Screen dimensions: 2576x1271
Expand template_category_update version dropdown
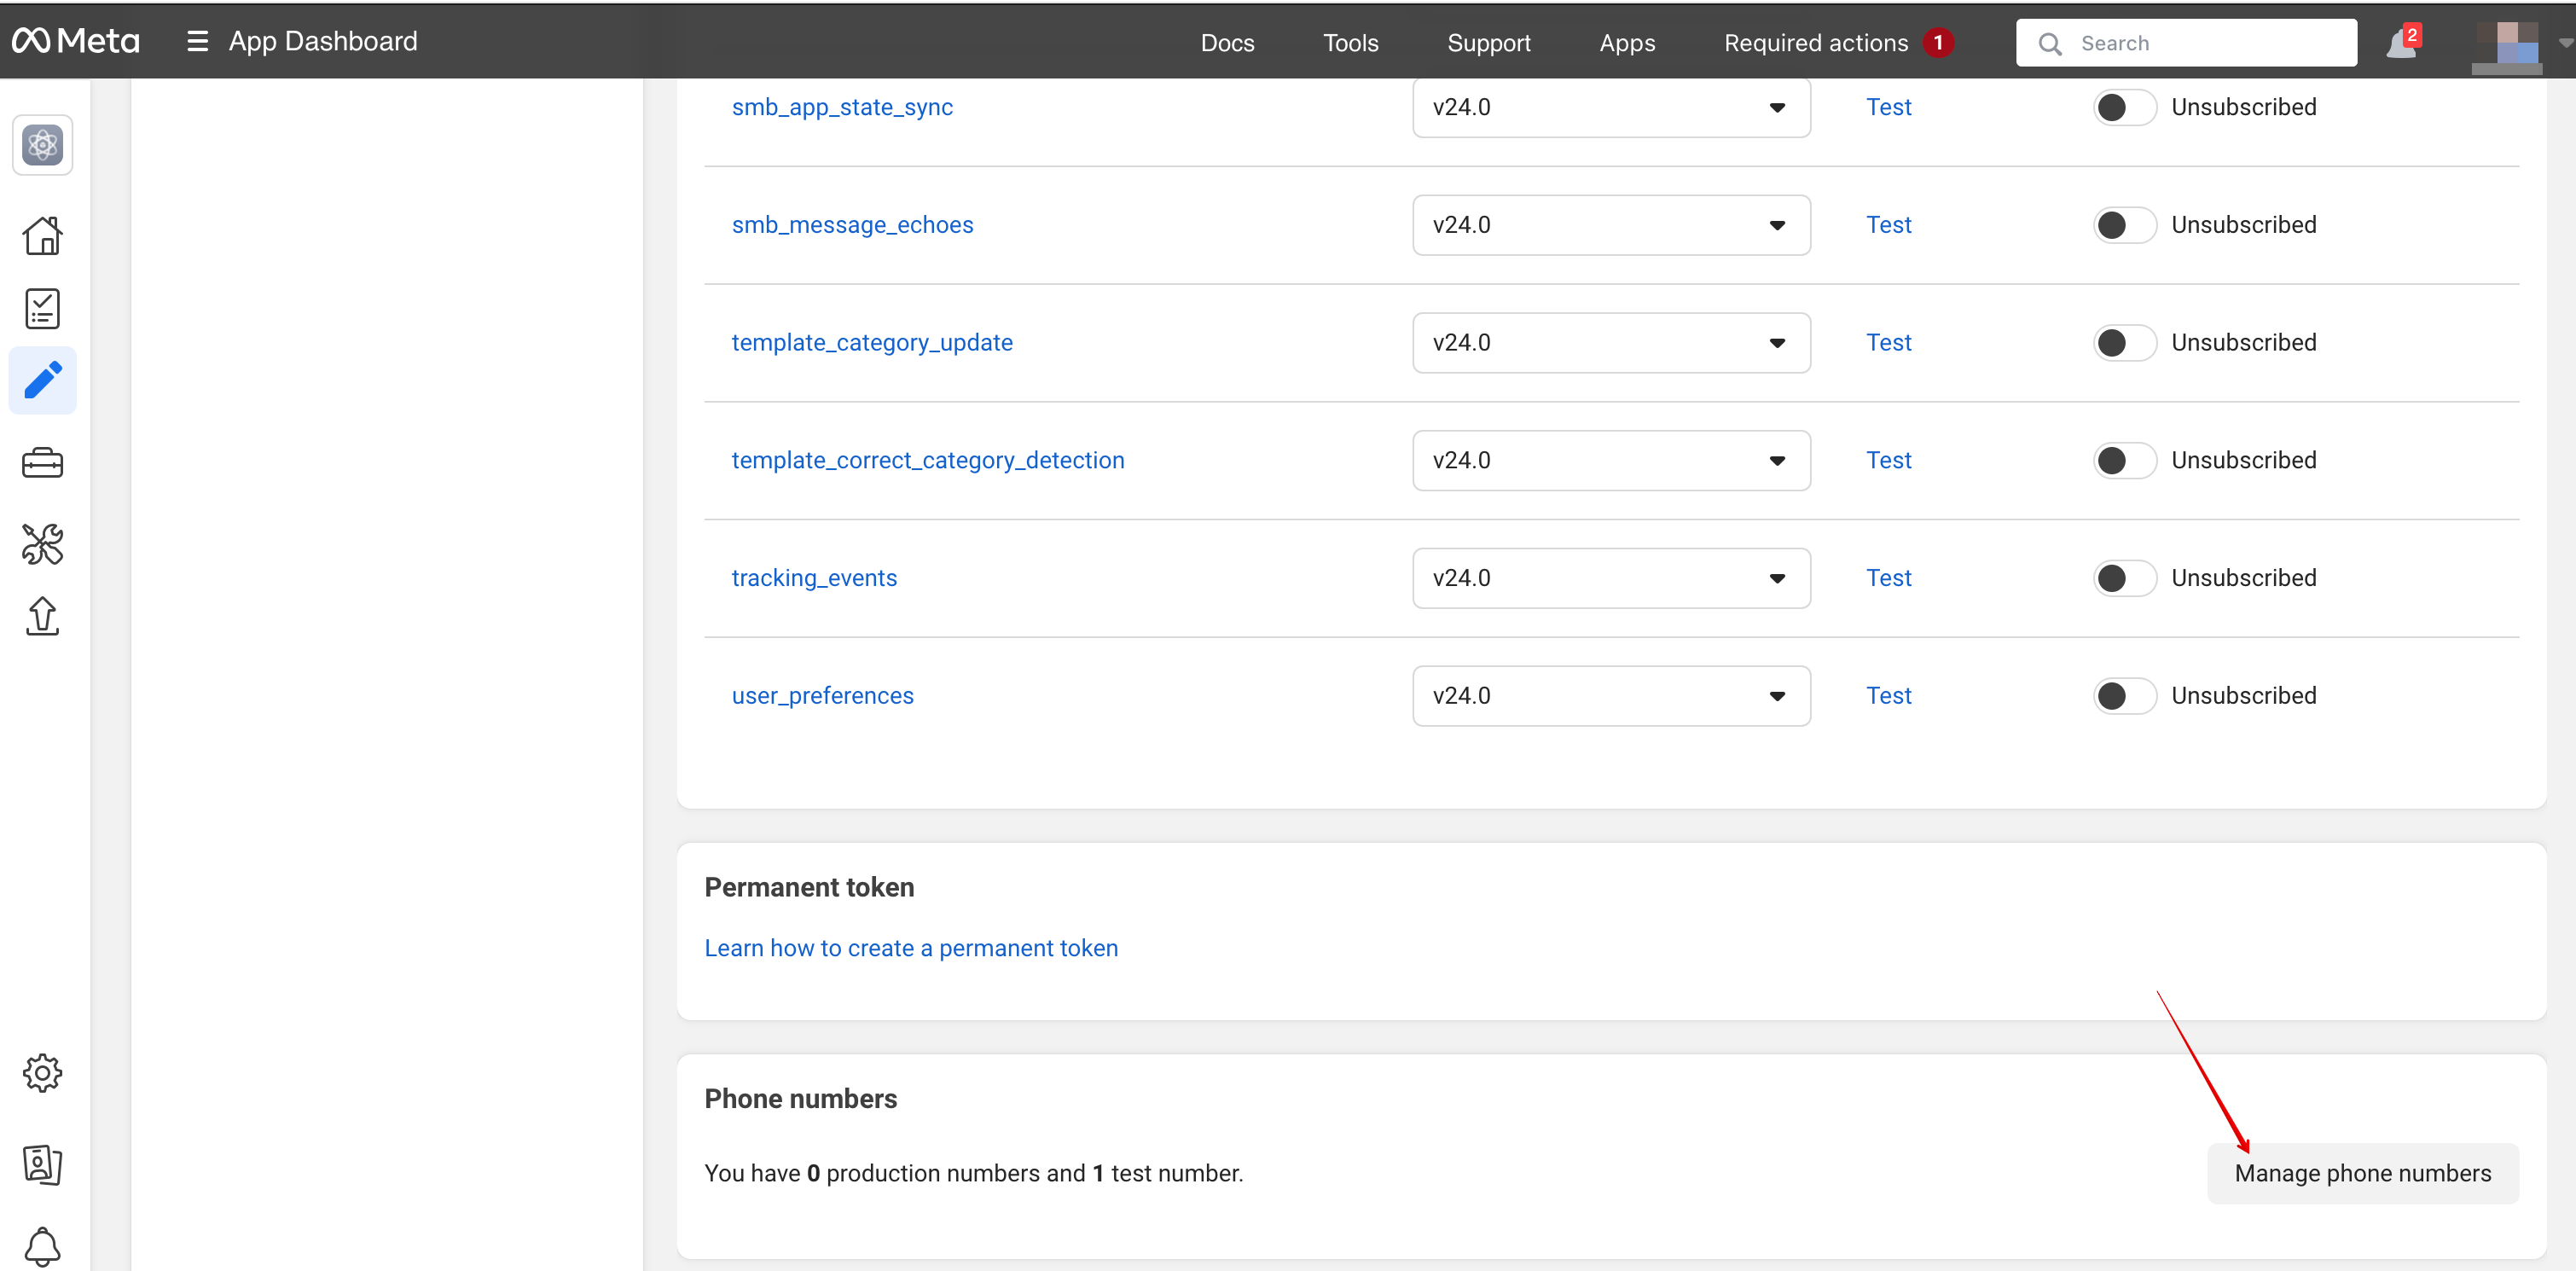tap(1610, 343)
